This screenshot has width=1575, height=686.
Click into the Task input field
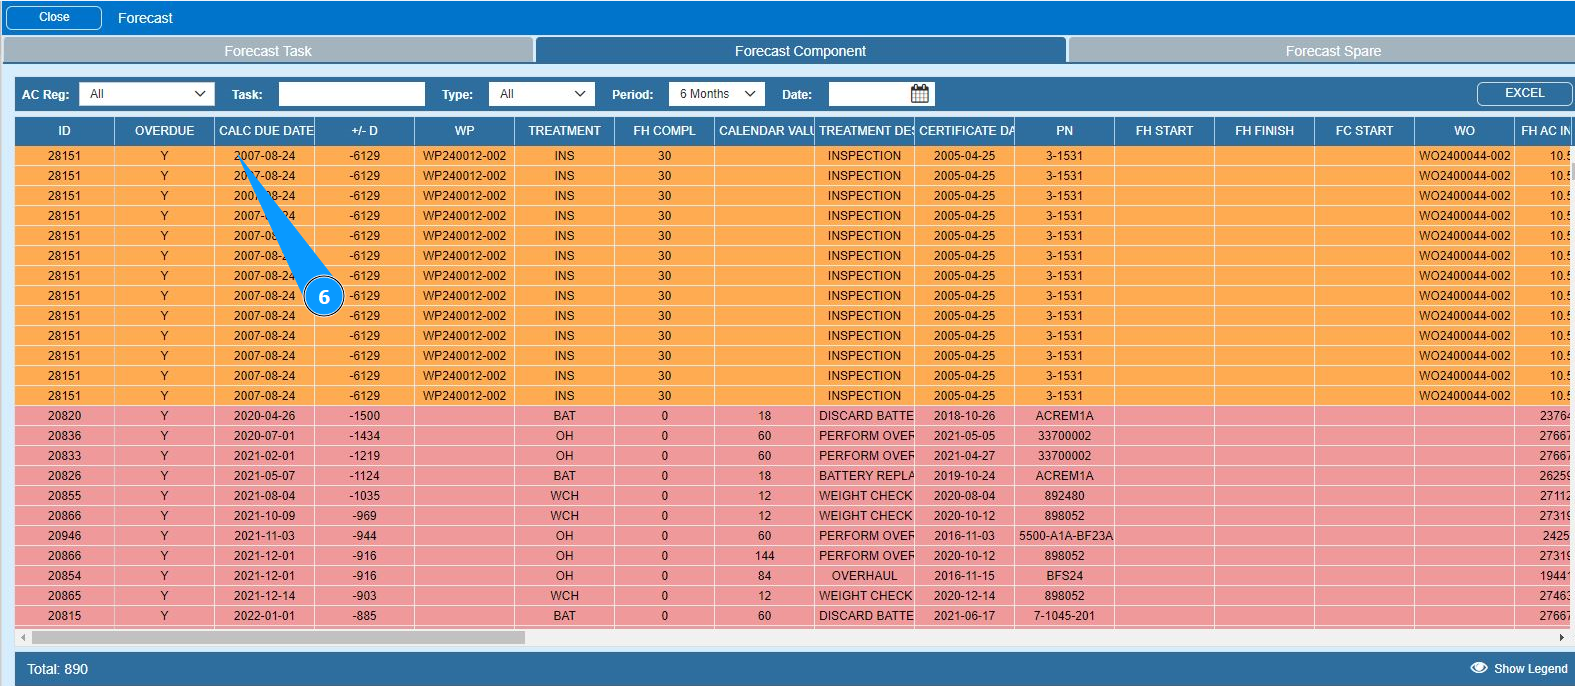[x=352, y=94]
